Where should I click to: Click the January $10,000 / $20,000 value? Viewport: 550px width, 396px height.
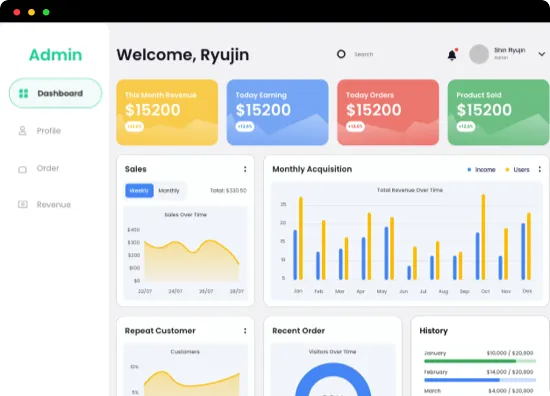[x=510, y=353]
